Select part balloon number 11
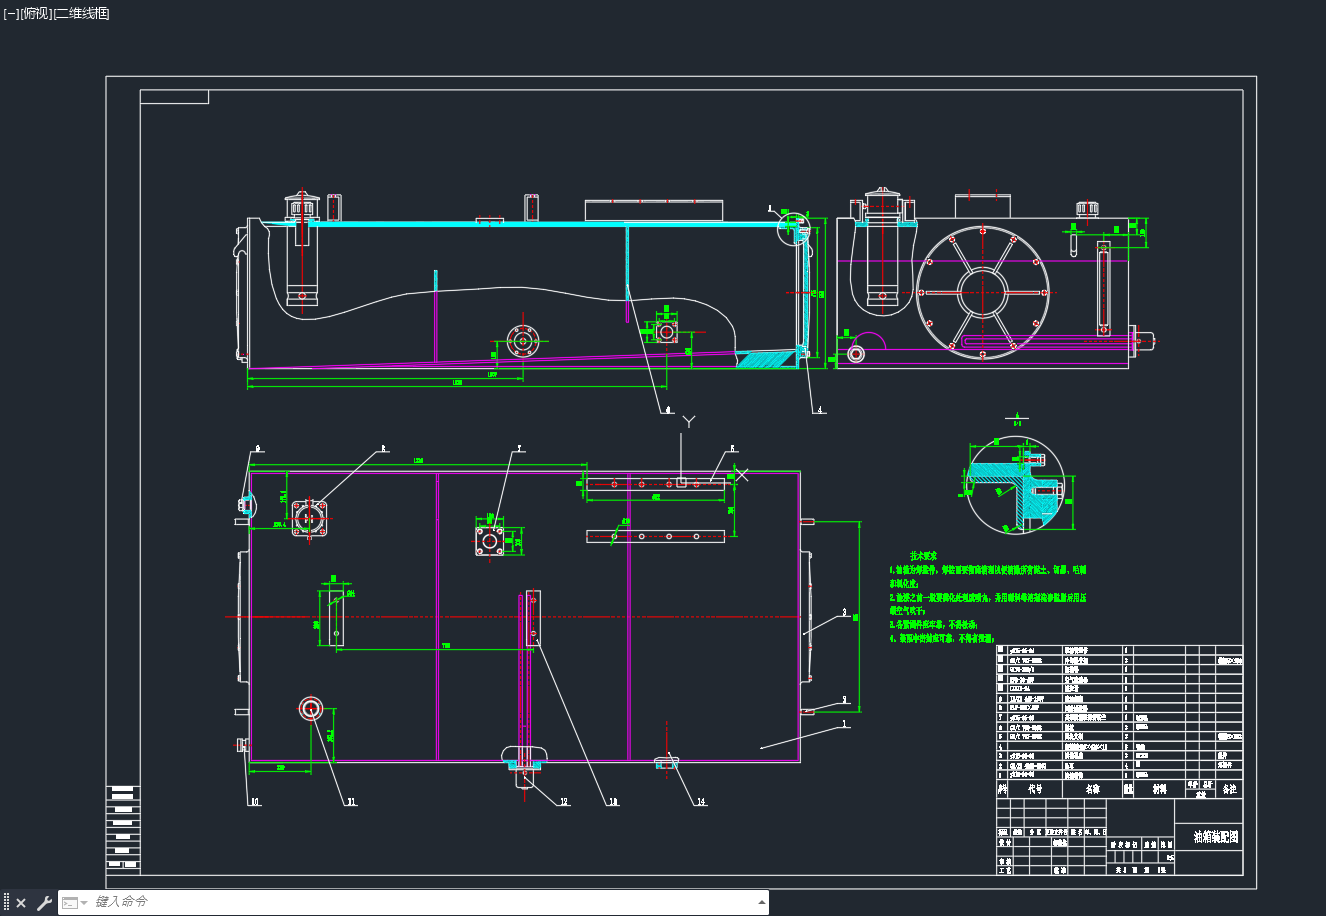1326x916 pixels. coord(351,802)
